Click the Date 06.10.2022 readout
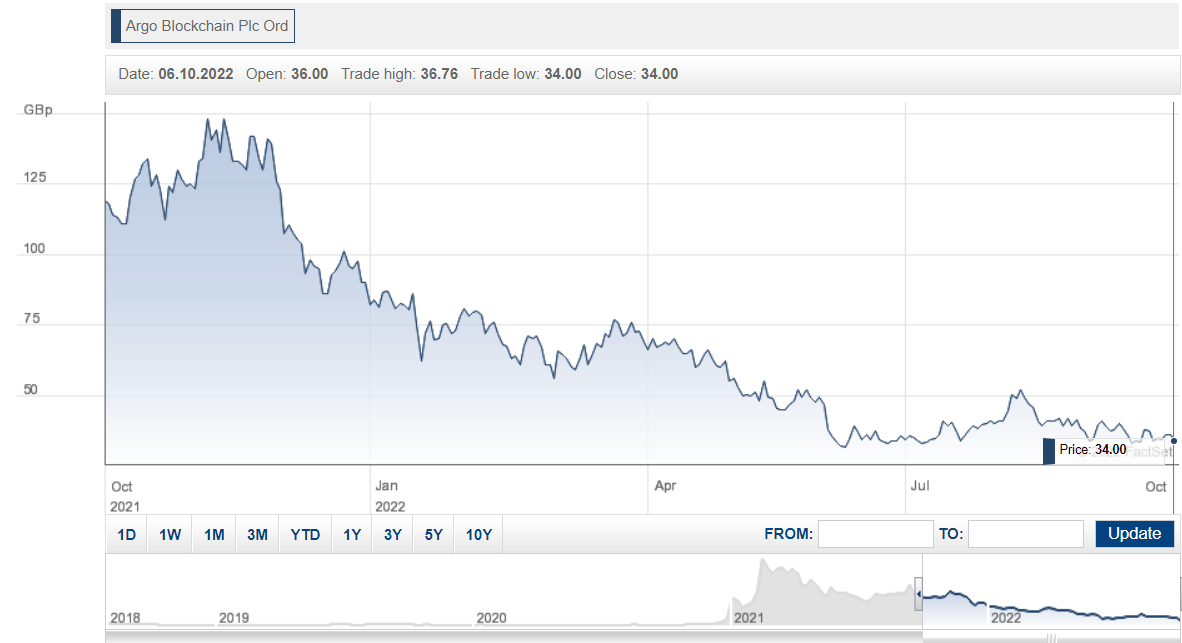 (176, 74)
